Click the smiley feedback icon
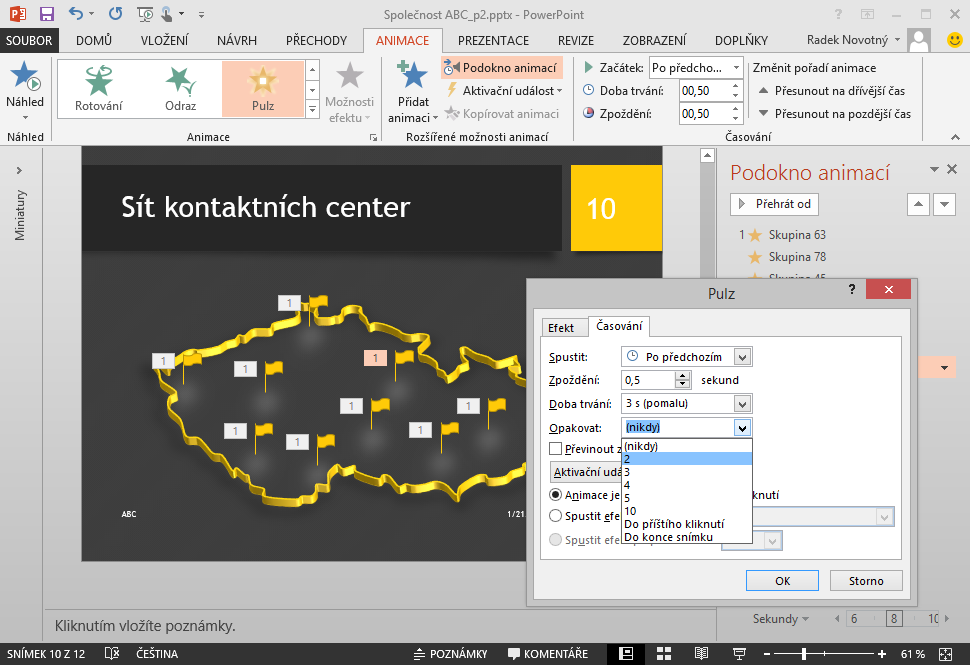Image resolution: width=970 pixels, height=665 pixels. pos(955,40)
